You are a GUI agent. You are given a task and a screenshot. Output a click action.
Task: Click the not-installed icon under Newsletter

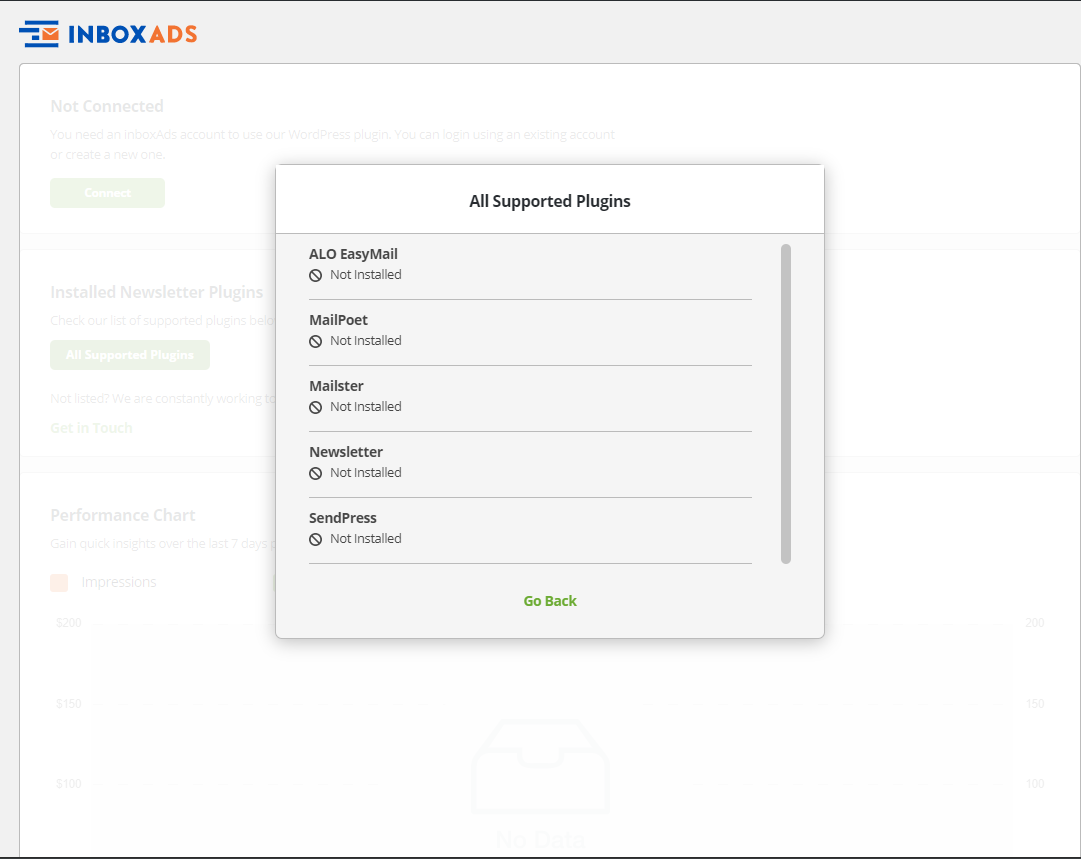pos(316,473)
